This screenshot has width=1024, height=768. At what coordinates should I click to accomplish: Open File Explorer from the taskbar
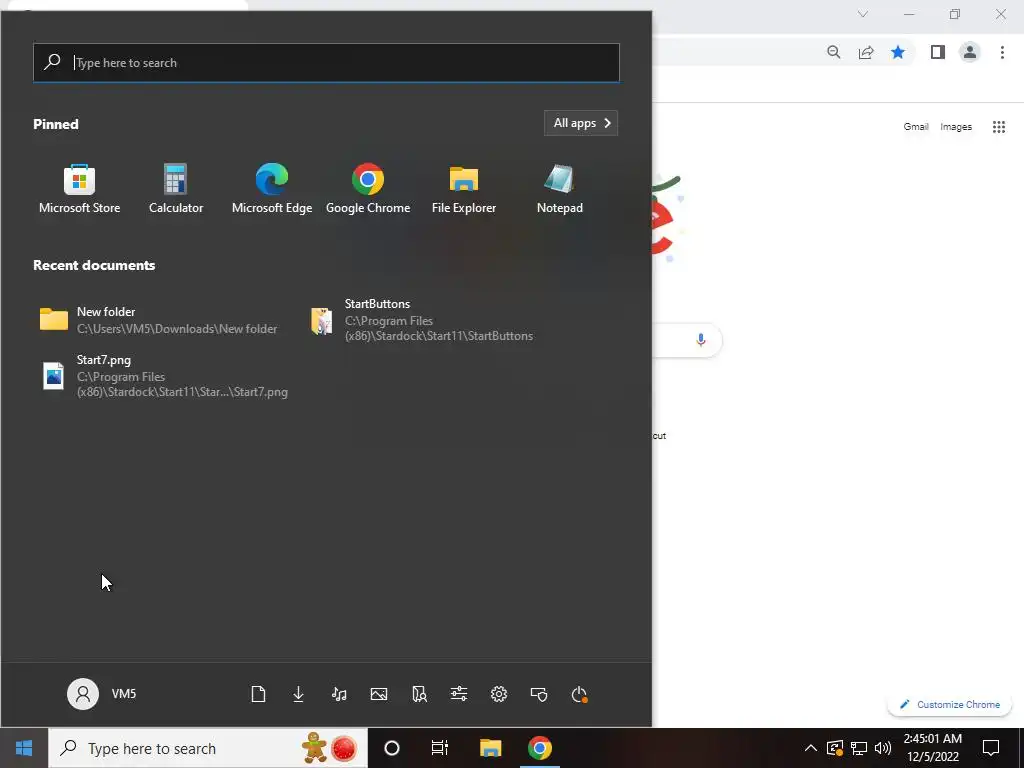pyautogui.click(x=490, y=748)
